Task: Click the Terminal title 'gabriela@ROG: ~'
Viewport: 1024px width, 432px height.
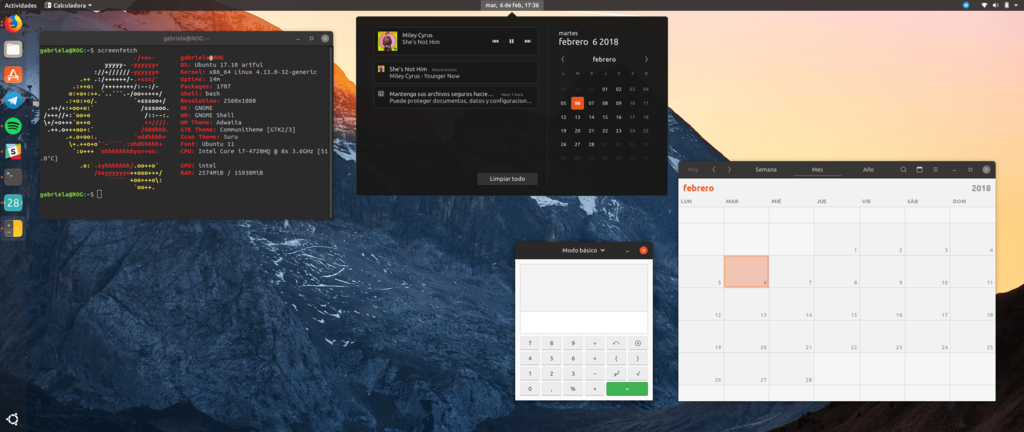Action: 186,39
